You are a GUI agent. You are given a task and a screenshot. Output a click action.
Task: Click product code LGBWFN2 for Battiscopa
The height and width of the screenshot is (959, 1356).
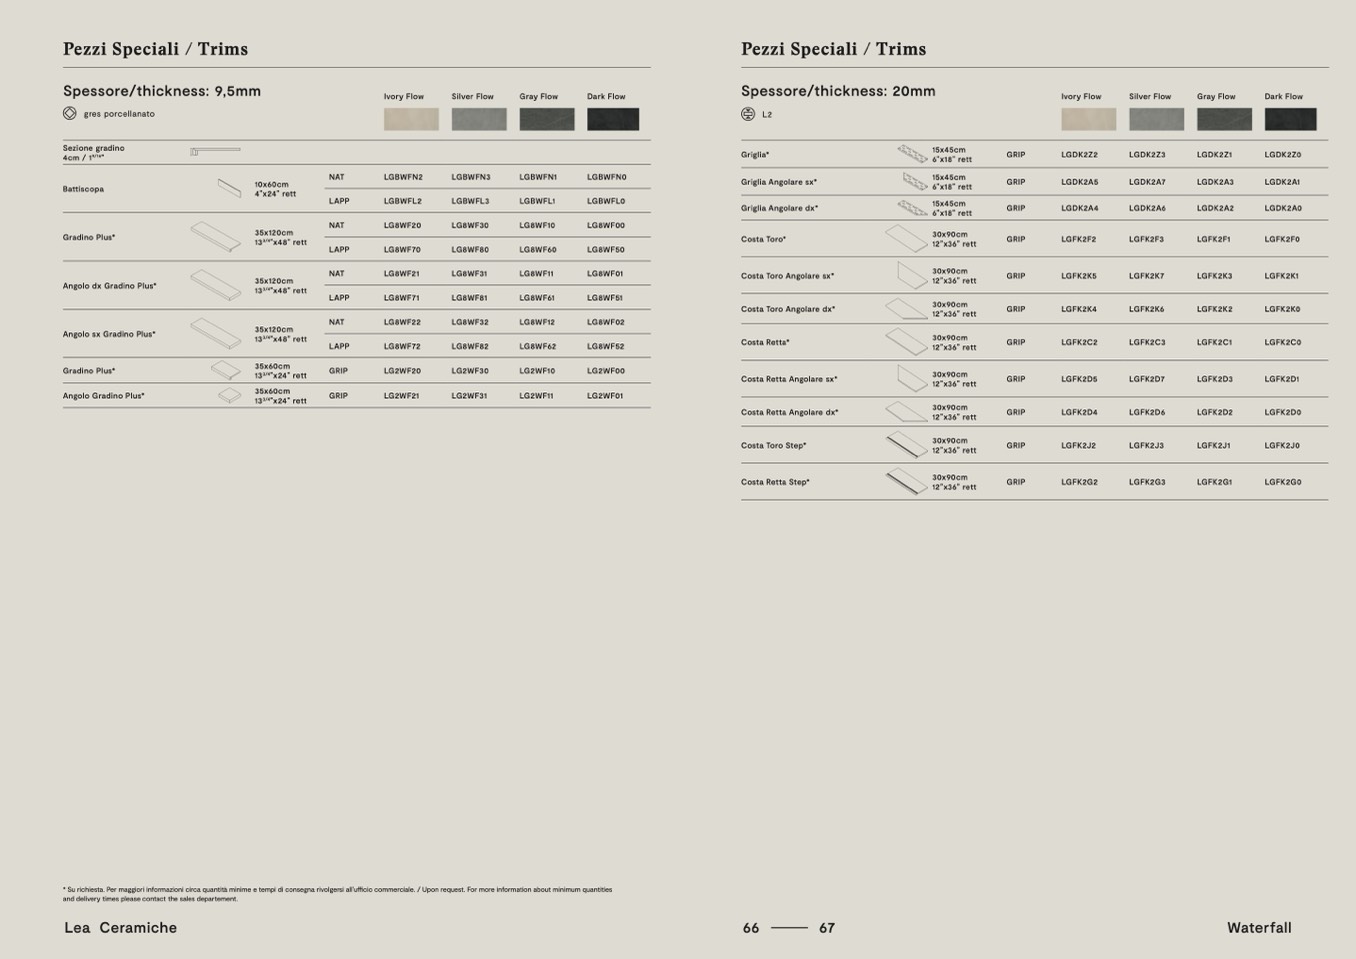coord(403,177)
